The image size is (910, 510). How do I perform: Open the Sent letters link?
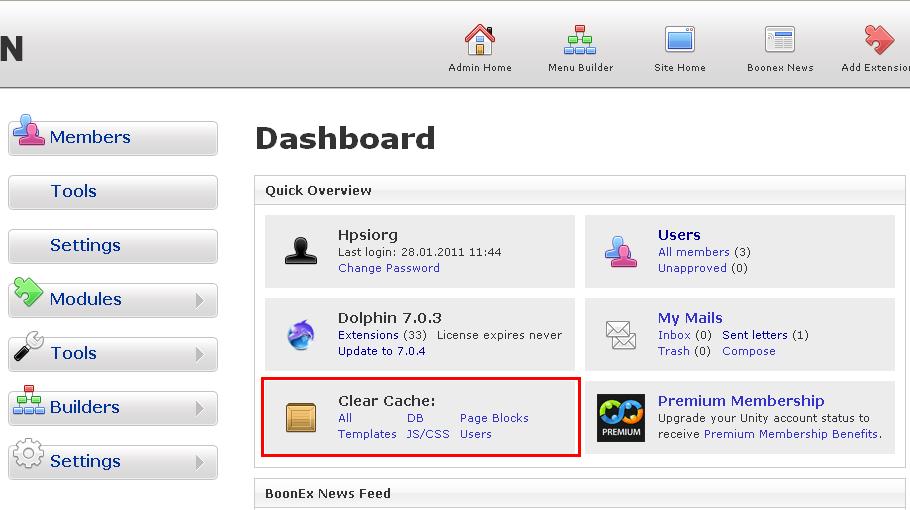click(754, 335)
